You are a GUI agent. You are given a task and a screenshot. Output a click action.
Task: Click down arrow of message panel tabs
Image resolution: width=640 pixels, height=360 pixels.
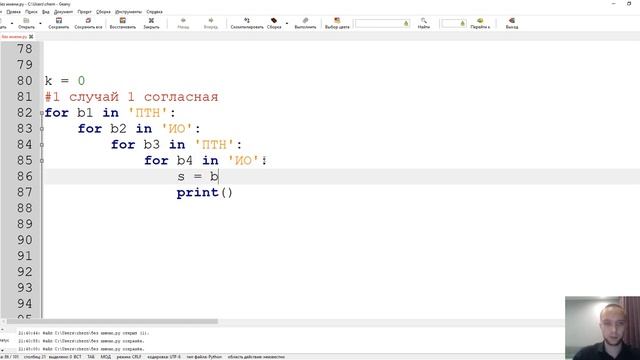pyautogui.click(x=2, y=350)
